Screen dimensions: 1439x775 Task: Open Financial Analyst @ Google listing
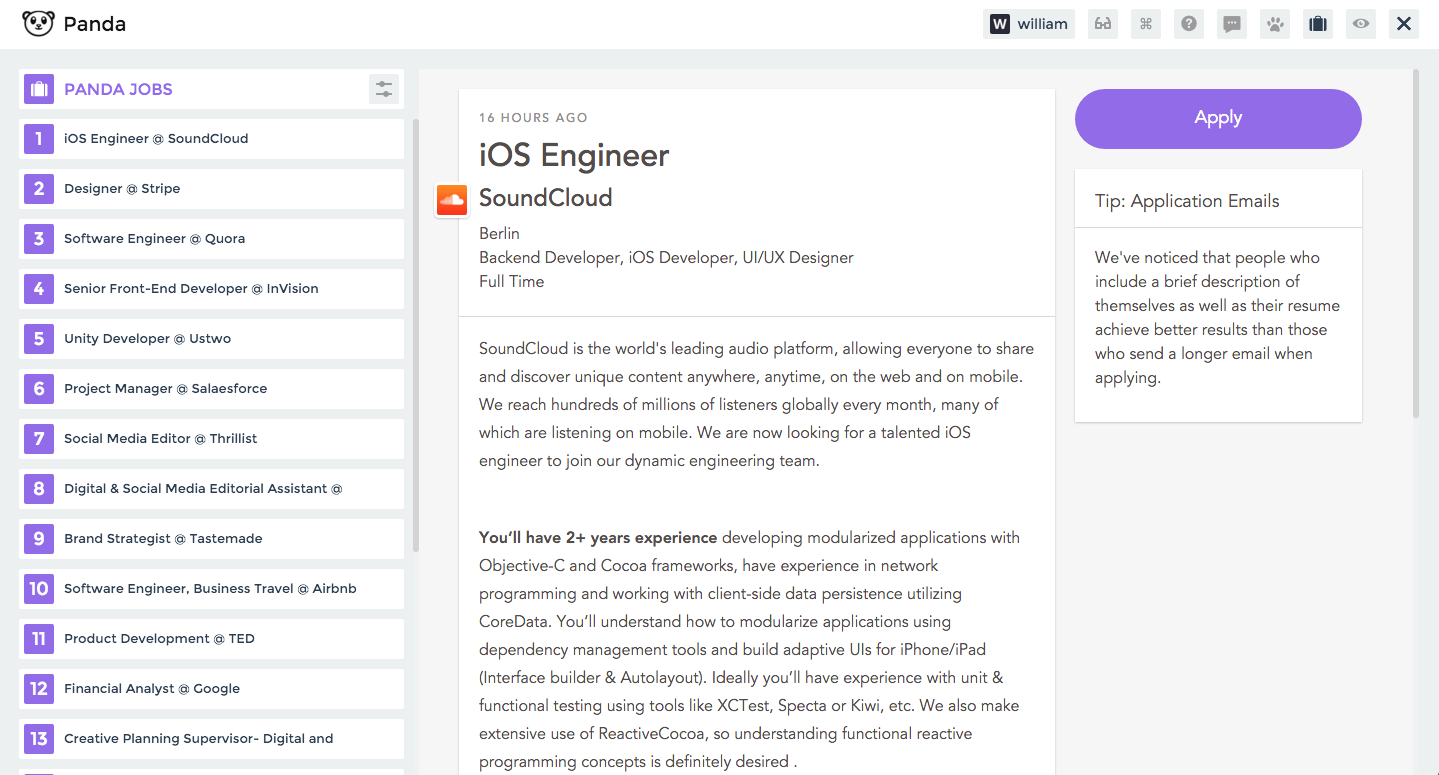[x=212, y=689]
